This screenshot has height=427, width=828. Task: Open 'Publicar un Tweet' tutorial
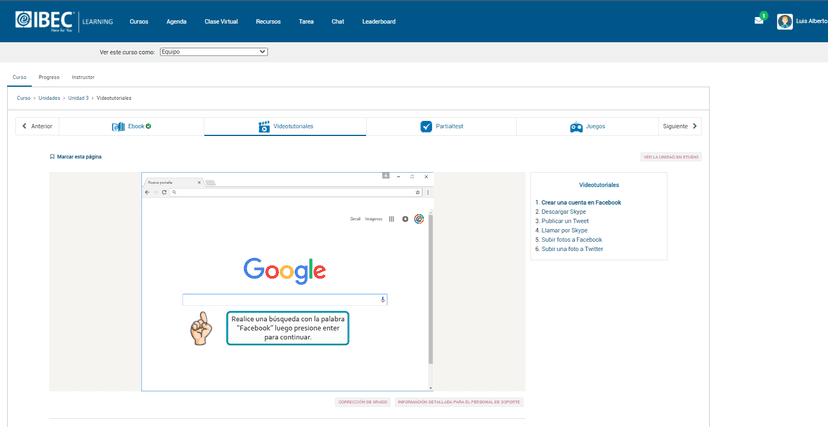(x=565, y=221)
